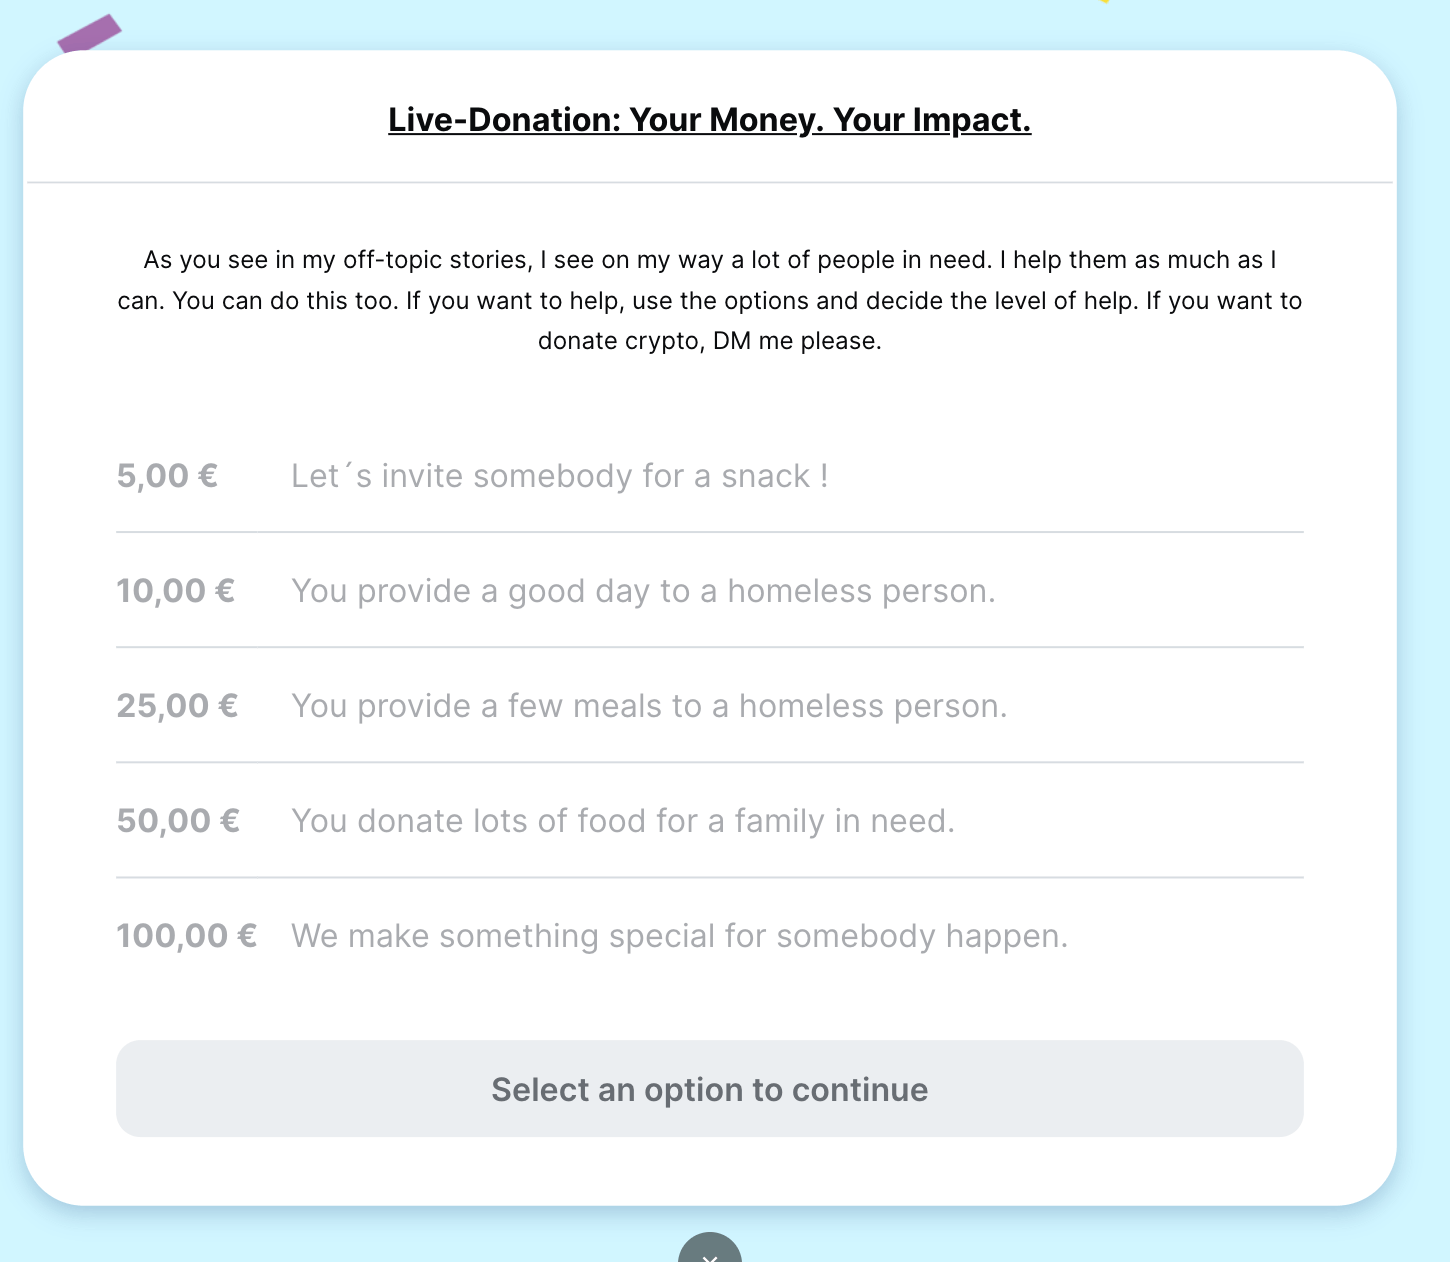Screen dimensions: 1450x1262
Task: Click 'Select an option to continue' button
Action: (709, 1088)
